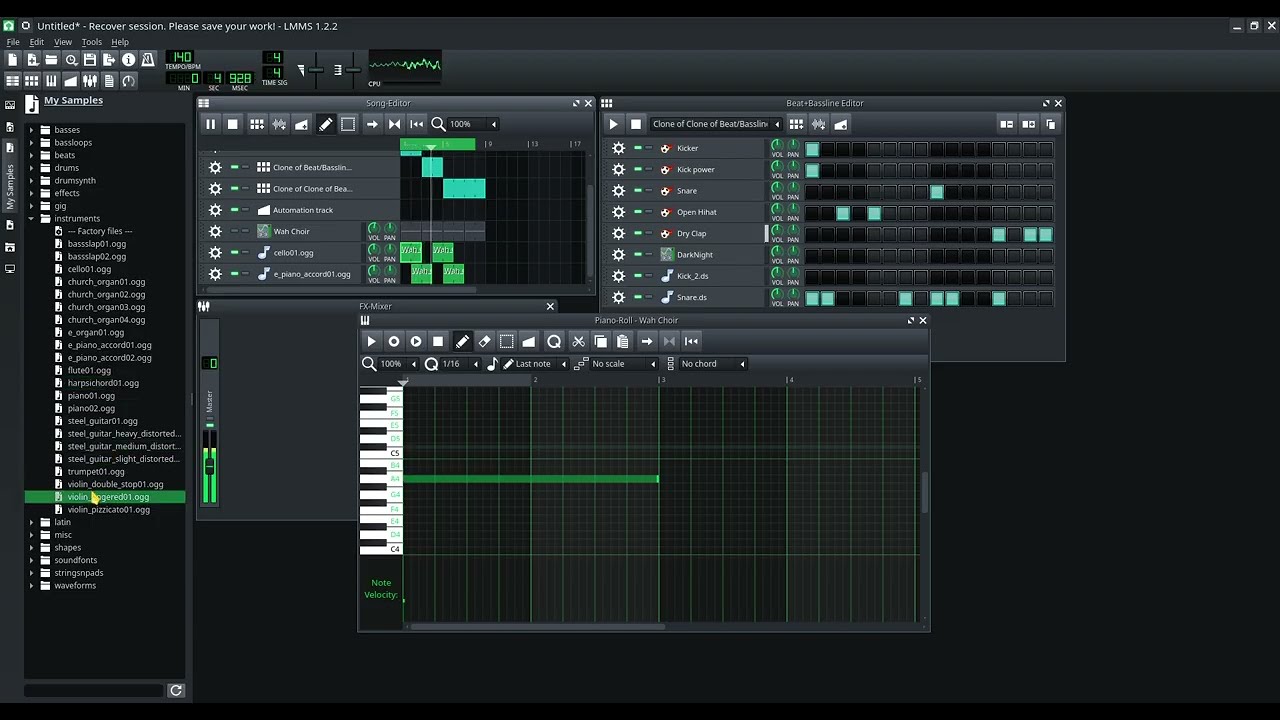Add a beat/bassline in the Beat+Bassline Editor toolbar
1280x720 pixels.
click(x=796, y=124)
